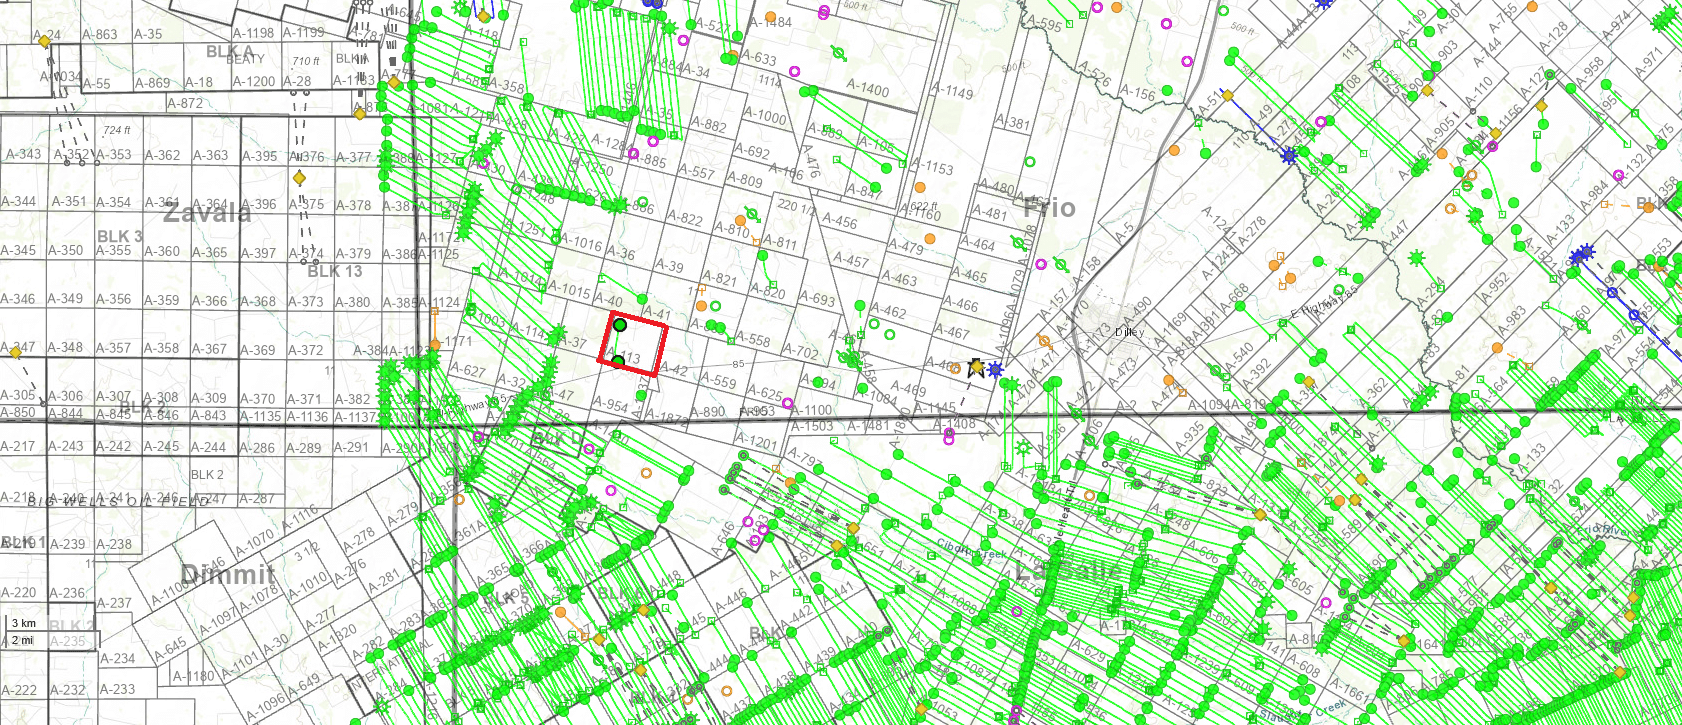1682x725 pixels.
Task: Click the 724 ft elevation label
Action: [117, 130]
